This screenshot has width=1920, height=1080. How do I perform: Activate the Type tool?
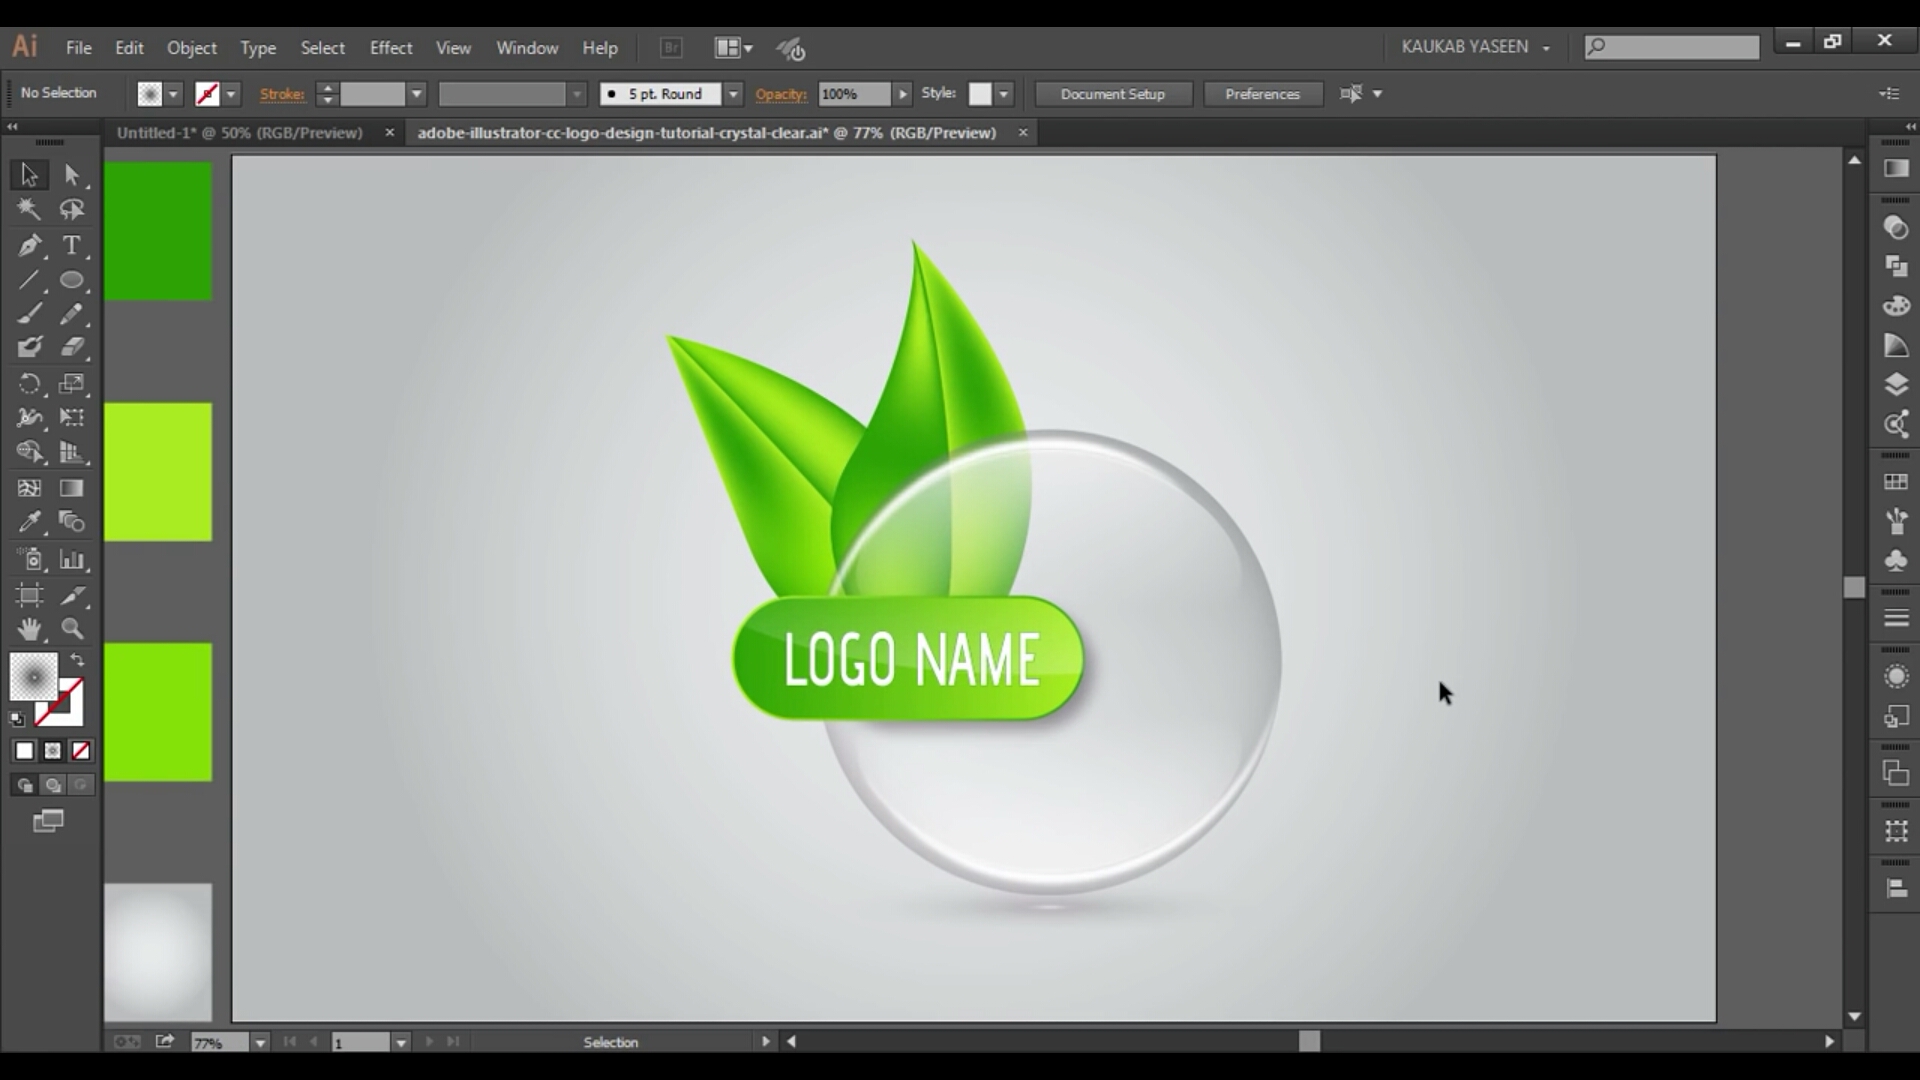click(x=72, y=245)
